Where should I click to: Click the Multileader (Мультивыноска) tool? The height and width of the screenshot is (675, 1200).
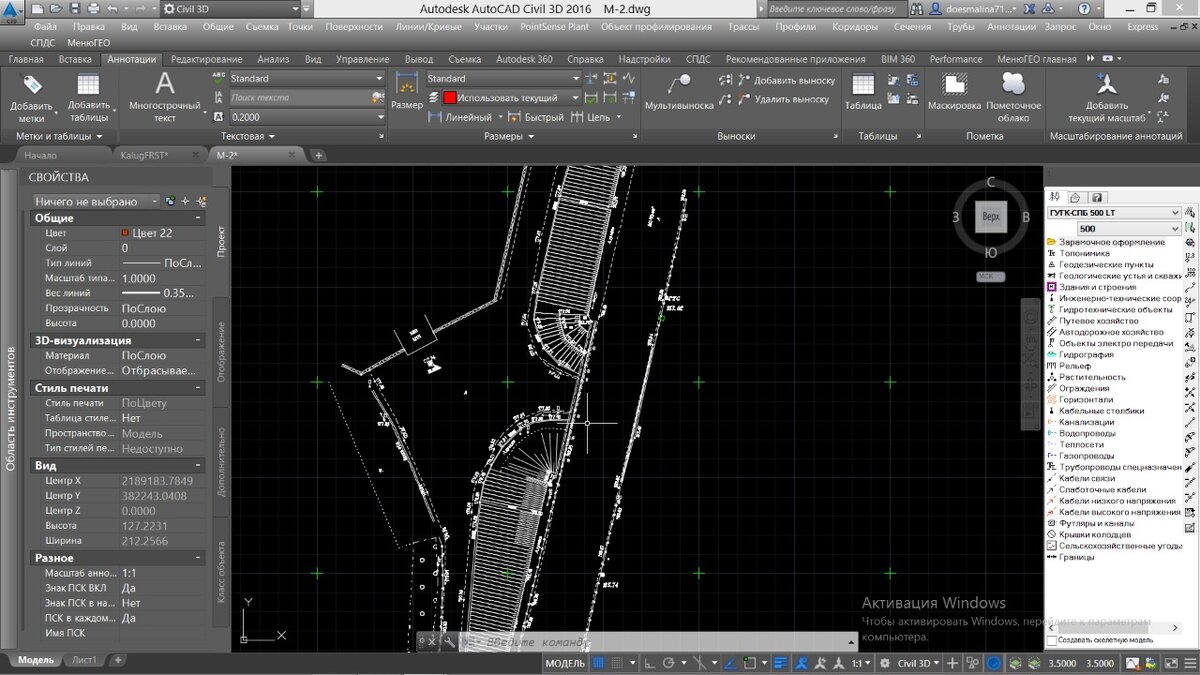point(678,90)
